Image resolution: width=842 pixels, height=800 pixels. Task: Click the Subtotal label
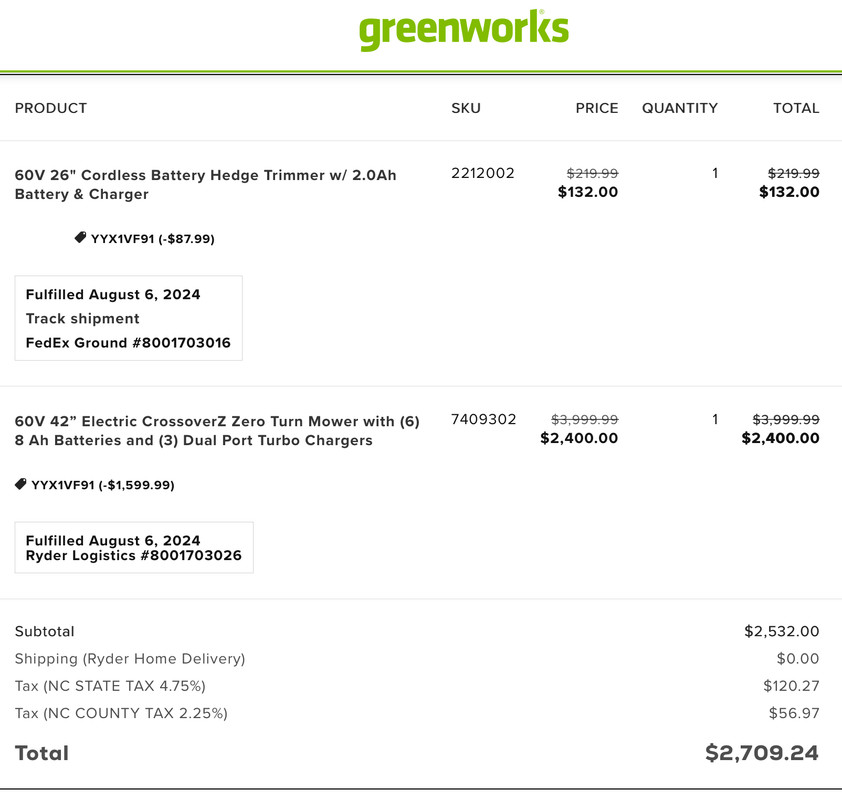[x=45, y=631]
